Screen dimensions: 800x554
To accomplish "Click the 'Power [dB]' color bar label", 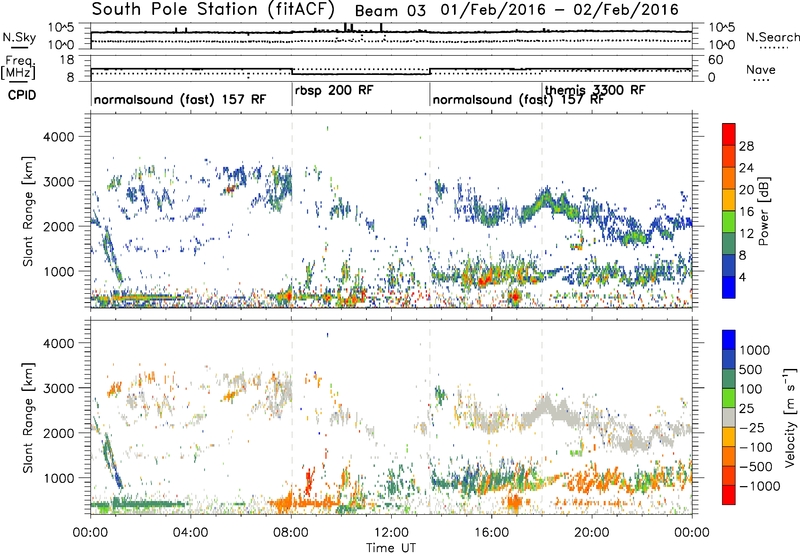I will 763,211.
